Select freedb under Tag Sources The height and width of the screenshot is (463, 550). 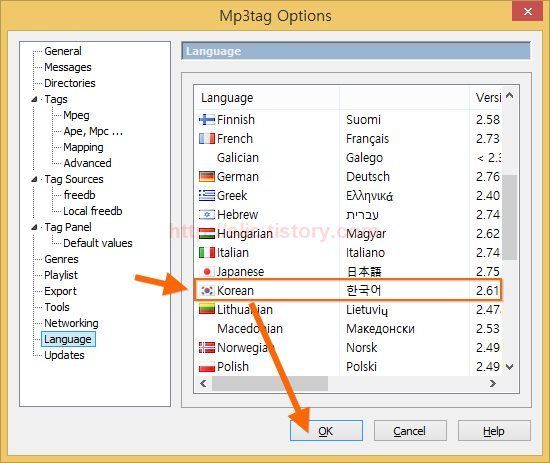[x=79, y=195]
